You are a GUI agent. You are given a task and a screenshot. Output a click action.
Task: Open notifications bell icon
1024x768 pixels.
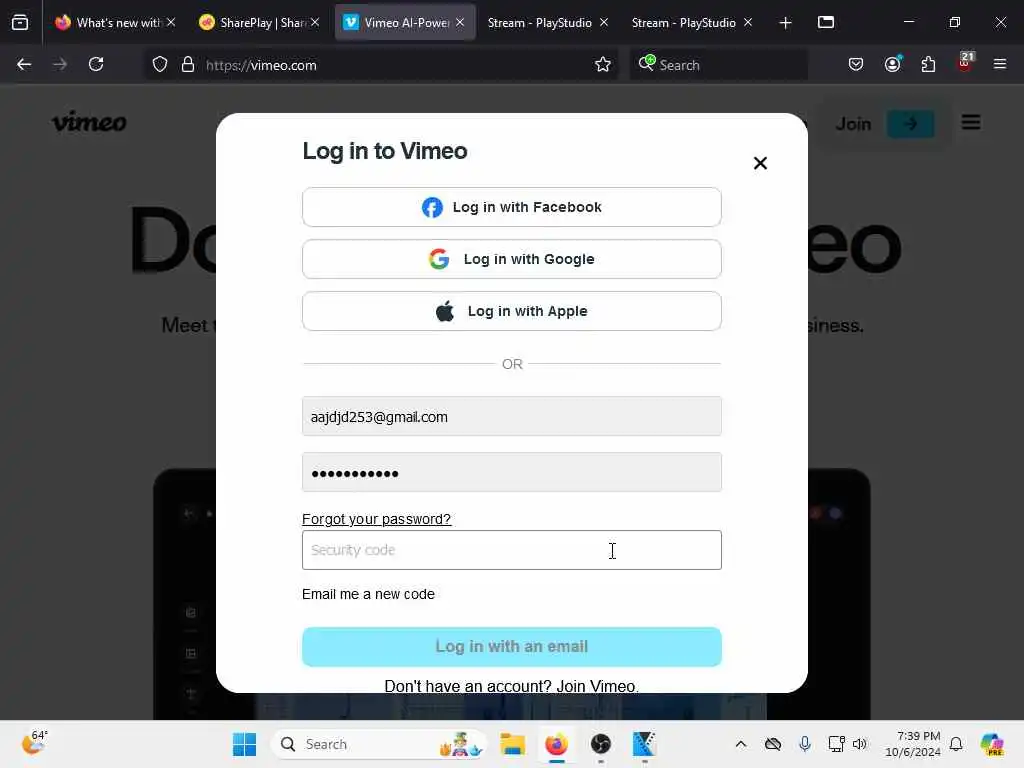[956, 744]
